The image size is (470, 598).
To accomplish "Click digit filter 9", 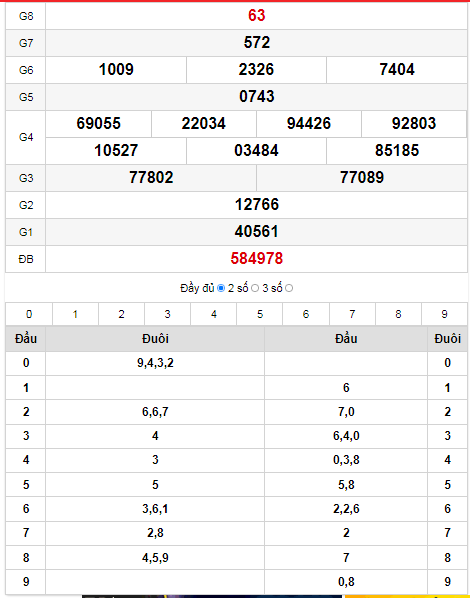I will [x=444, y=314].
